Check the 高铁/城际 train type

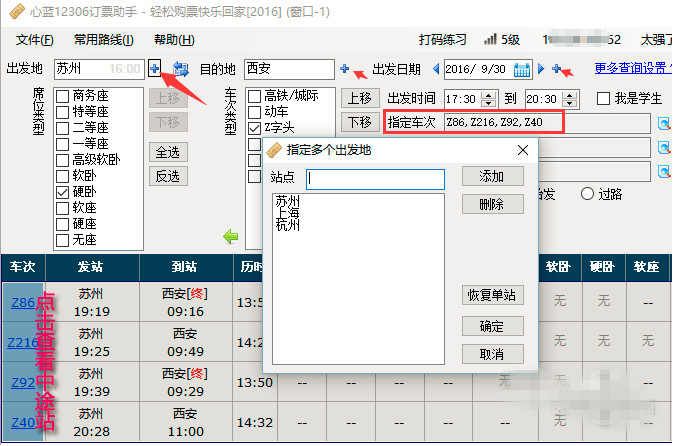tap(254, 96)
